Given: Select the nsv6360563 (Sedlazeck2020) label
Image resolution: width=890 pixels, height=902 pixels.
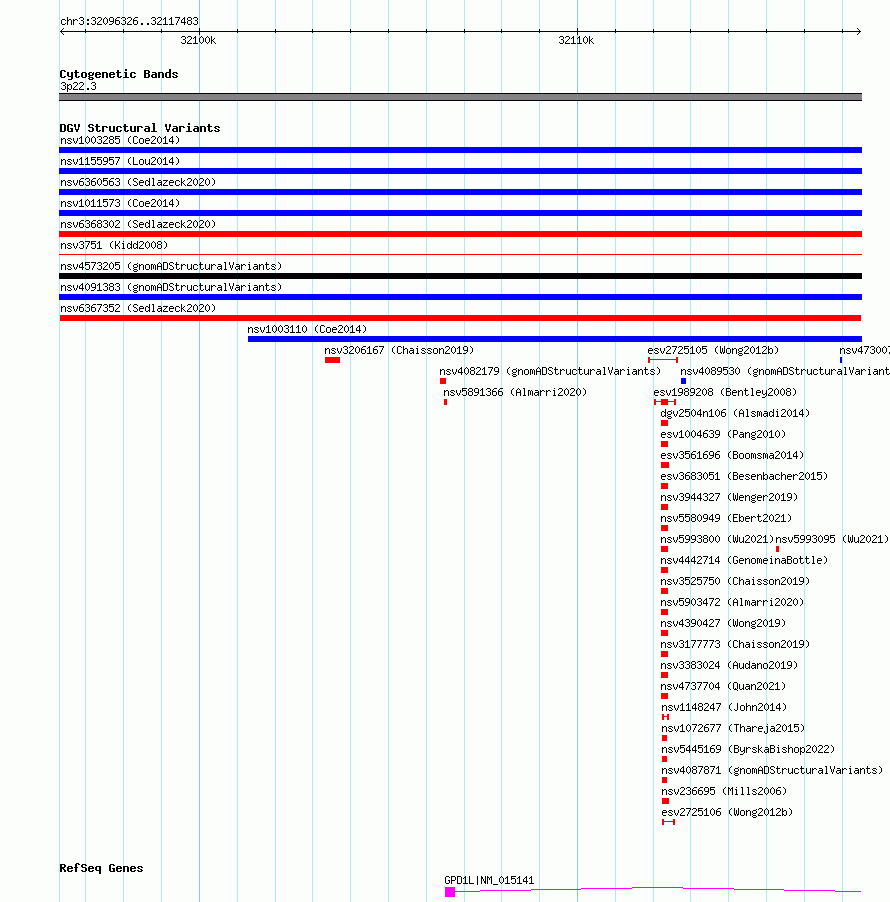Looking at the screenshot, I should point(138,182).
